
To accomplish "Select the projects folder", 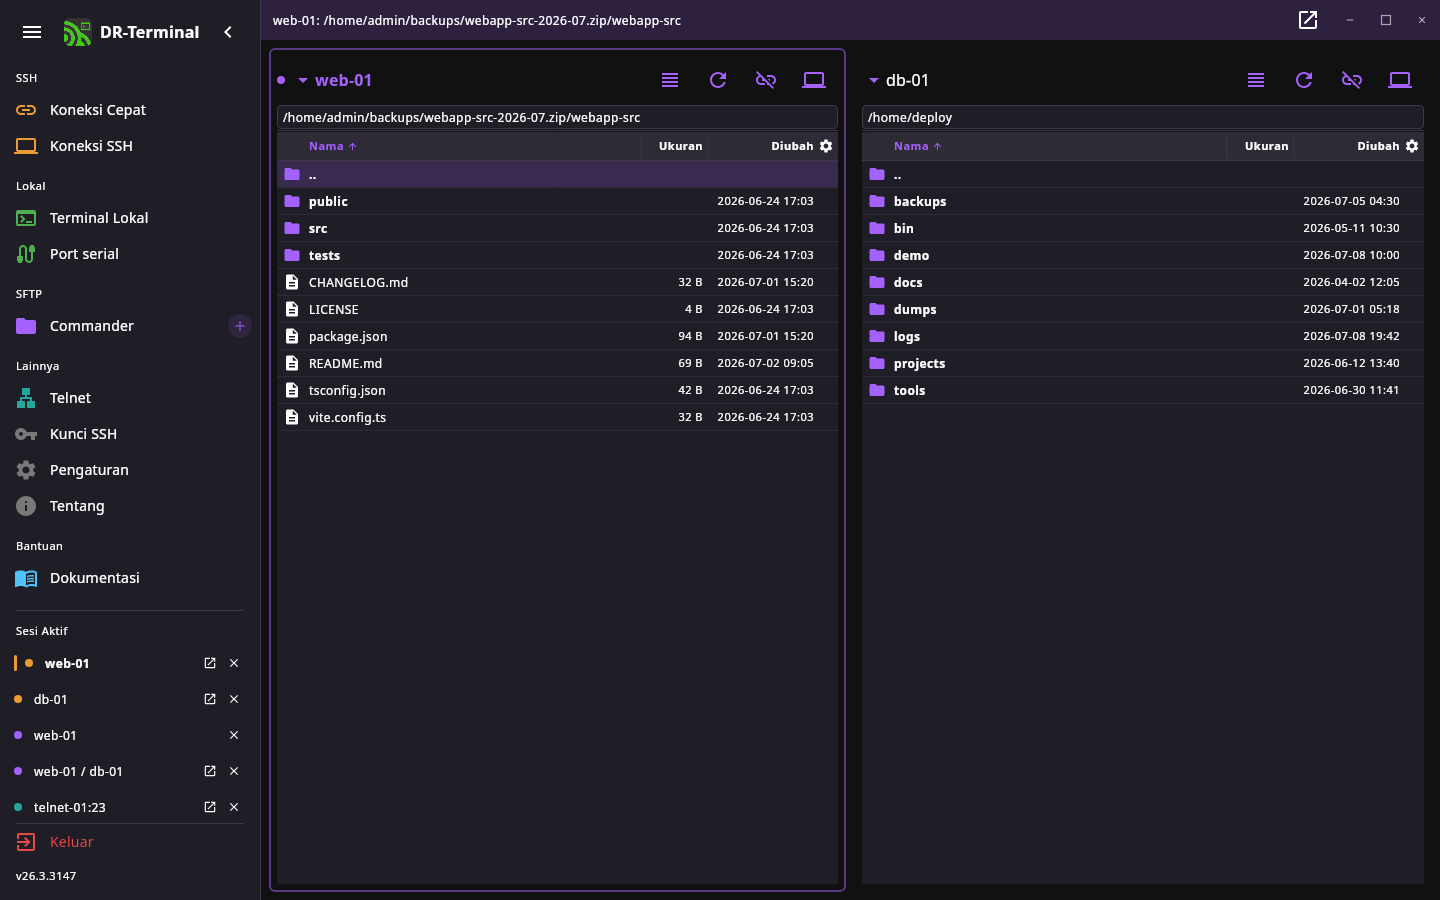I will [1143, 363].
